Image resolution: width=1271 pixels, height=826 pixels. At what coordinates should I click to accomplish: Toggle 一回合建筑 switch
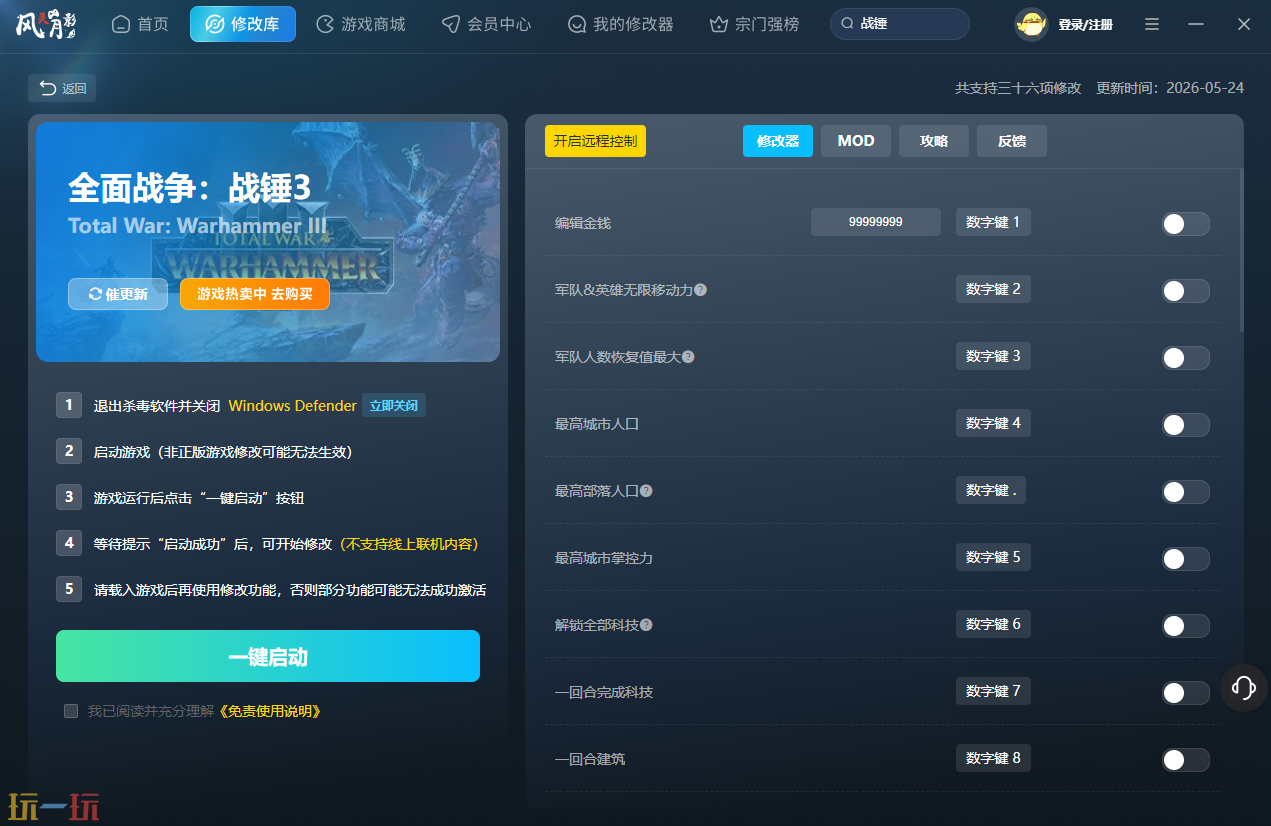click(x=1185, y=760)
